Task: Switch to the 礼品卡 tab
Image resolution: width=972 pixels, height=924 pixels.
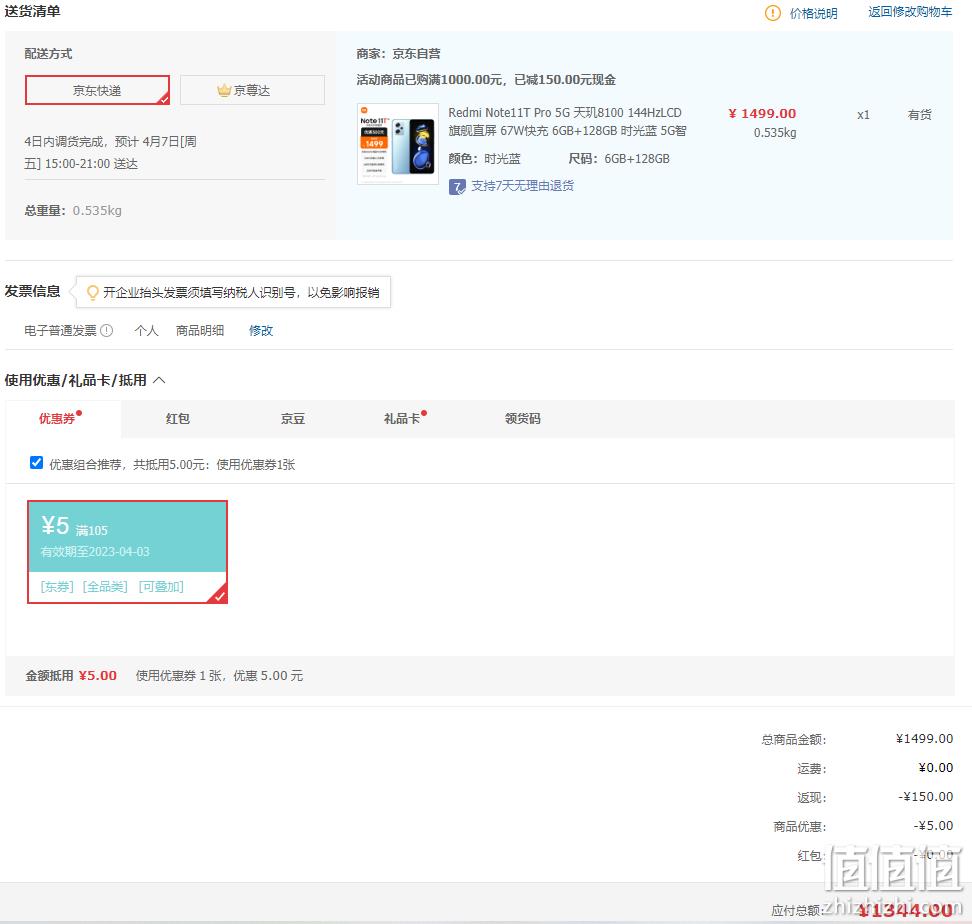Action: 402,419
